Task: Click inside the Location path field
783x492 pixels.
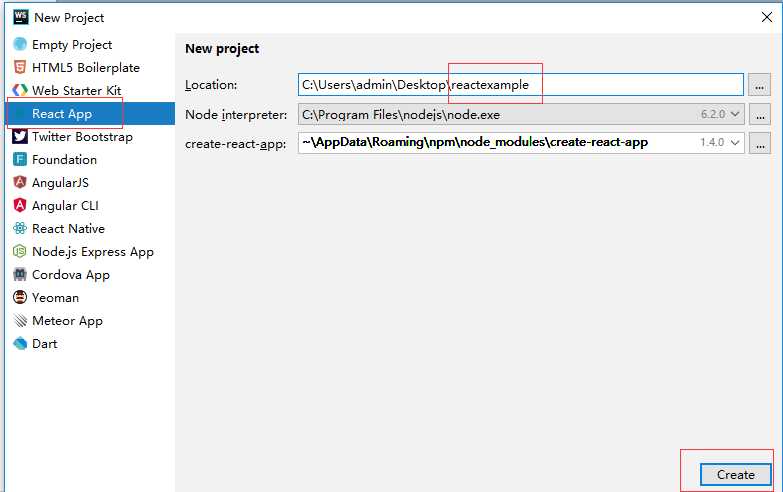Action: (x=520, y=84)
